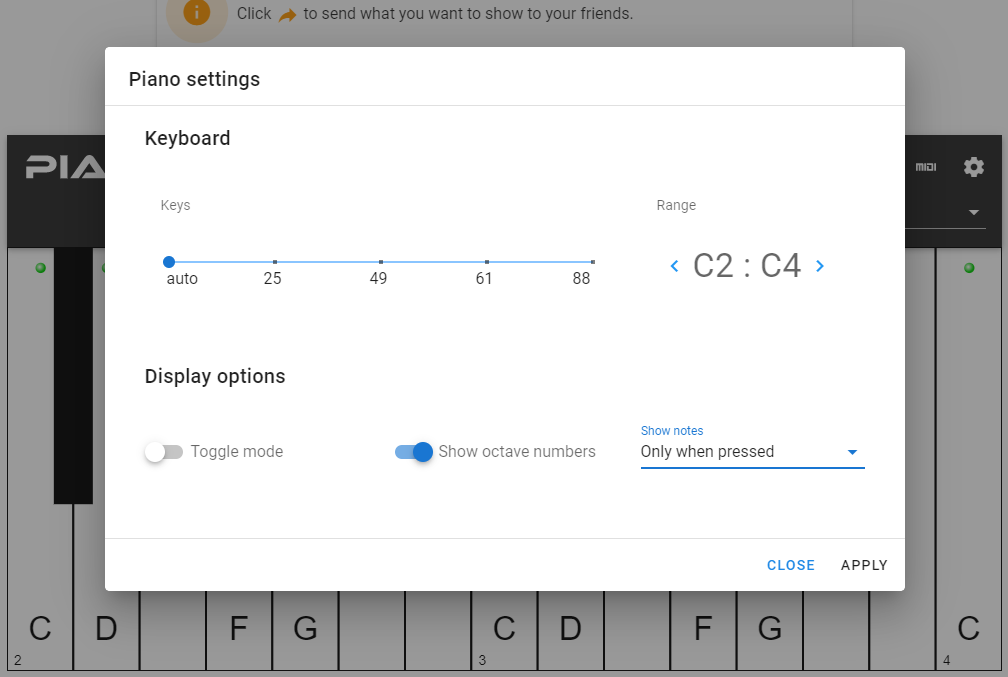Open the Show notes dropdown

point(752,452)
